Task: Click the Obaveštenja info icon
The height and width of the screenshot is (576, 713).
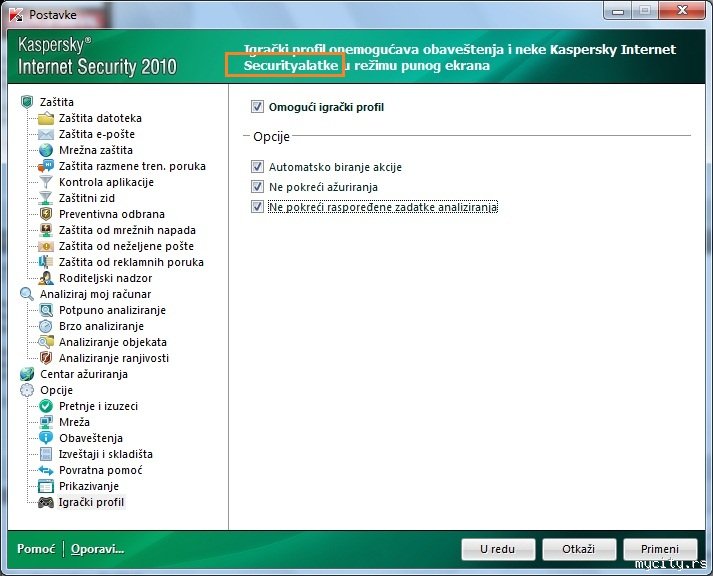Action: coord(46,438)
